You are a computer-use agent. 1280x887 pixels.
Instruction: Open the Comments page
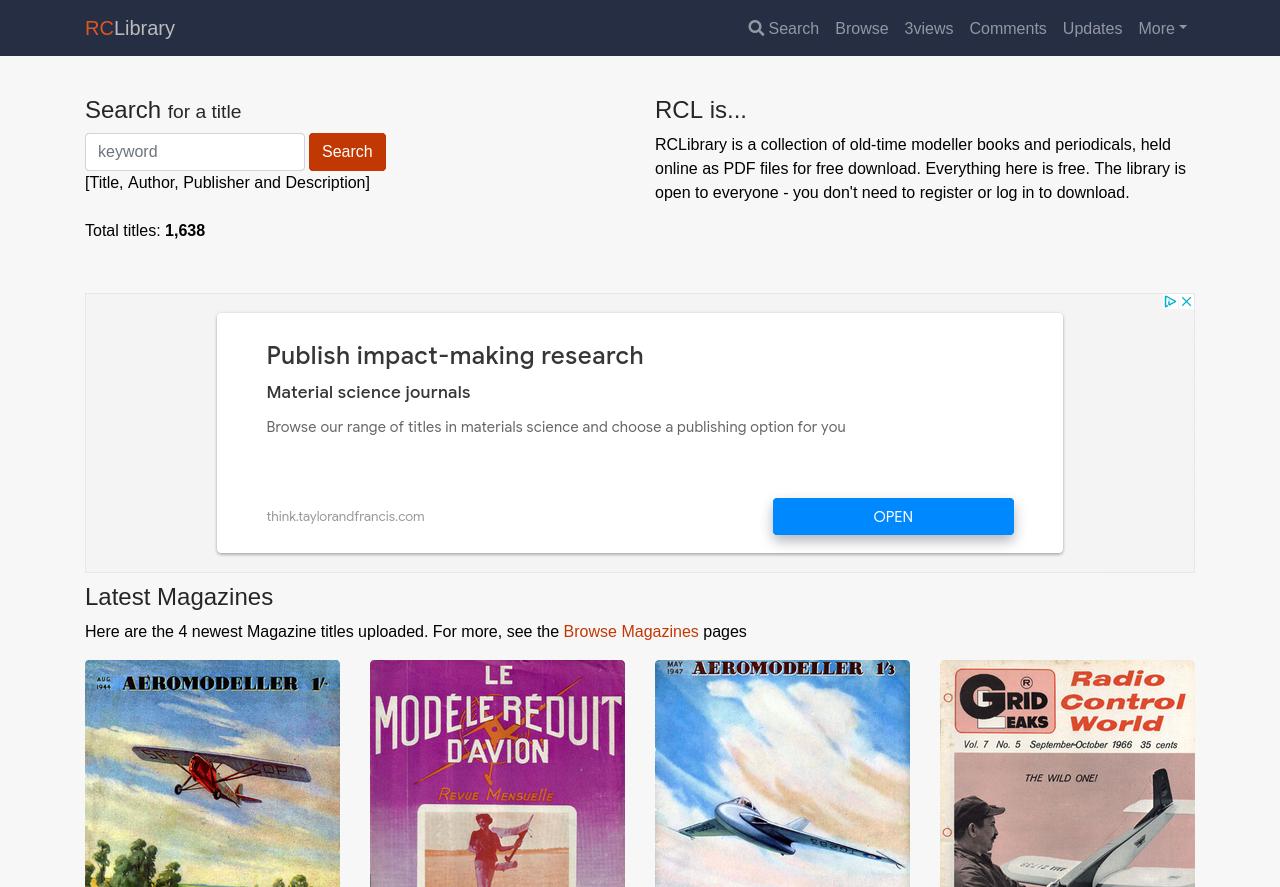click(1007, 28)
